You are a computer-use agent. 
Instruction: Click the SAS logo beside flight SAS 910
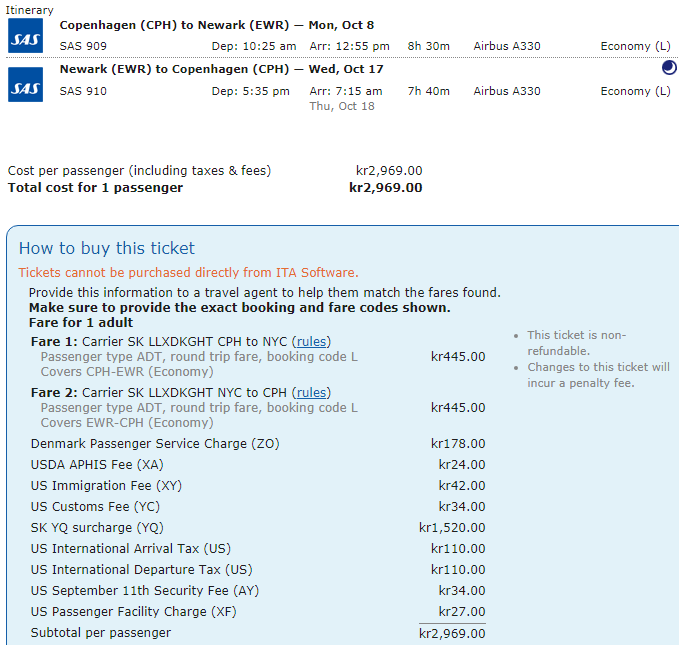pos(26,83)
